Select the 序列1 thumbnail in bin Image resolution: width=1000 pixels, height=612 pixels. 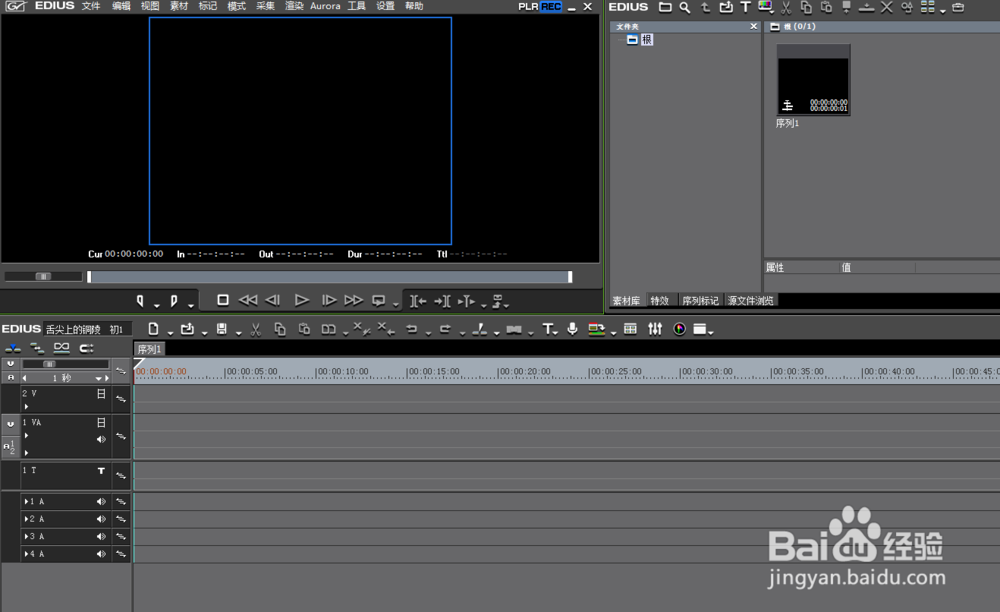(813, 80)
